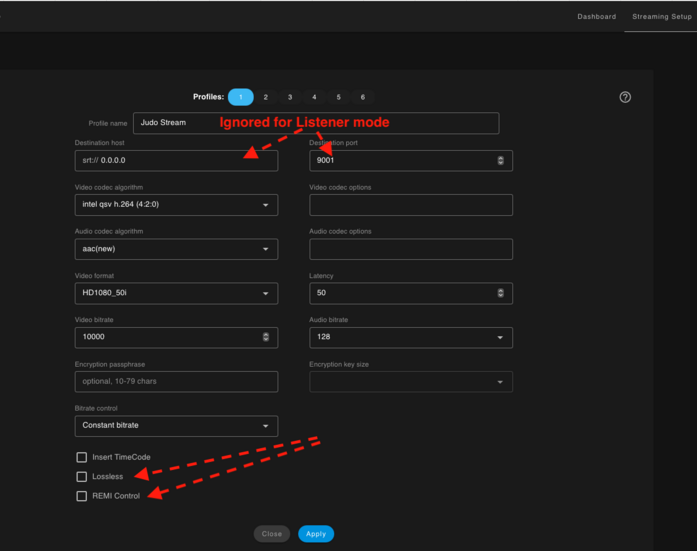Screen dimensions: 697x551
Task: Open the Bitrate control dropdown
Action: click(176, 426)
